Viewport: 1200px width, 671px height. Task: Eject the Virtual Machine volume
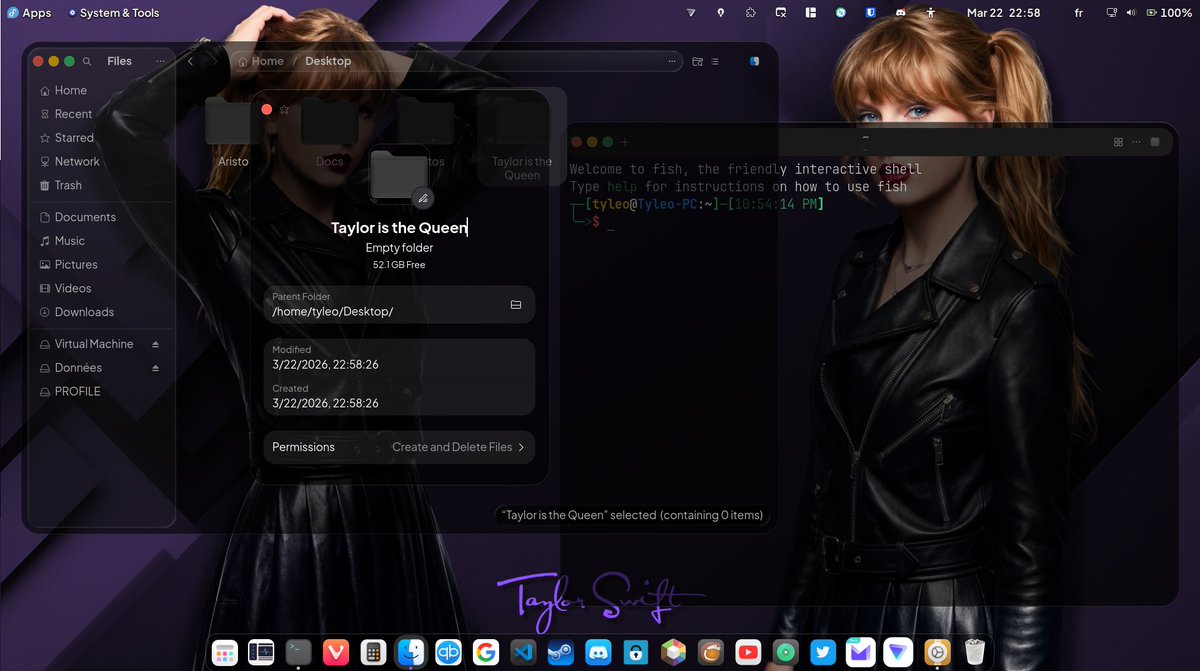(155, 344)
